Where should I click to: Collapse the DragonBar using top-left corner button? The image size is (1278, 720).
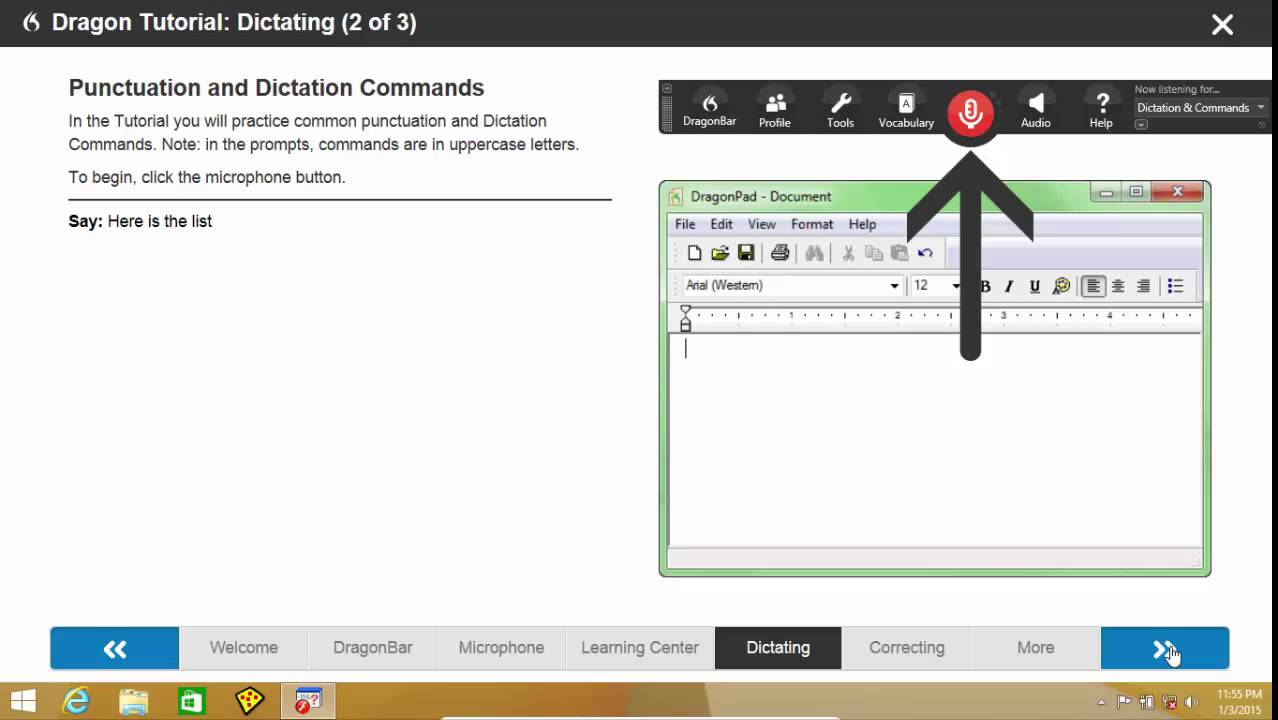pos(667,89)
